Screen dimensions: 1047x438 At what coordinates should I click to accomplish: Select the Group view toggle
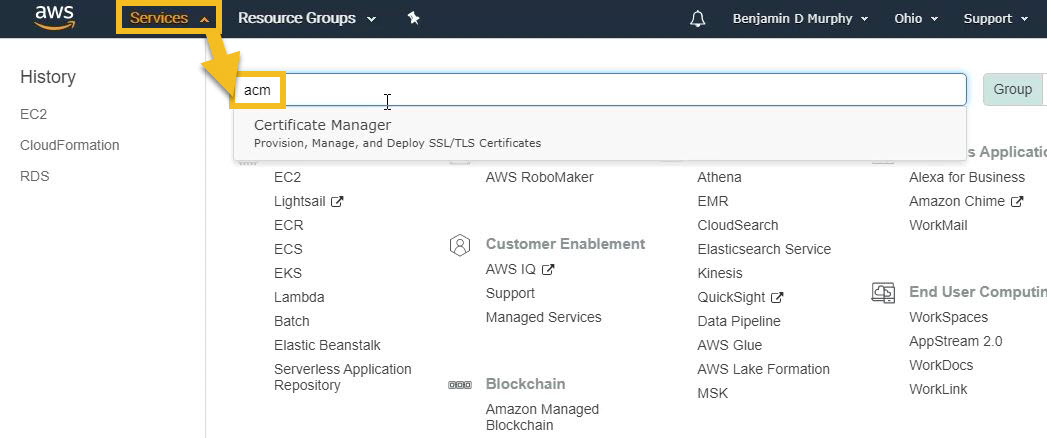click(1012, 89)
